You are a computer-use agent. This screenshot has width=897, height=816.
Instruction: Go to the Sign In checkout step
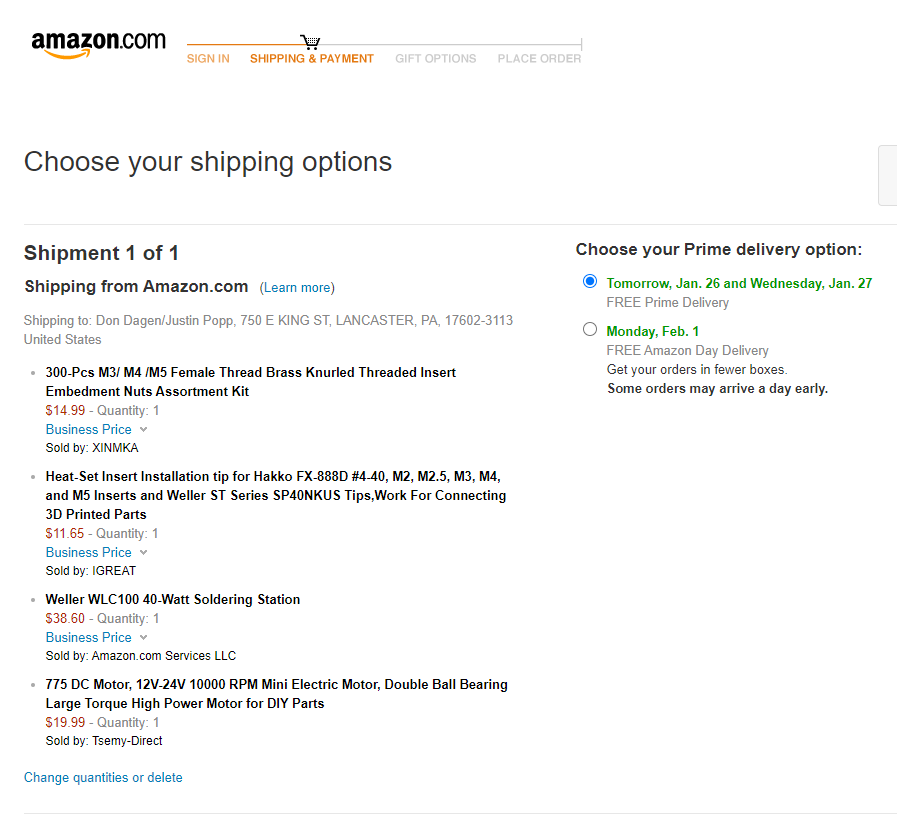208,59
